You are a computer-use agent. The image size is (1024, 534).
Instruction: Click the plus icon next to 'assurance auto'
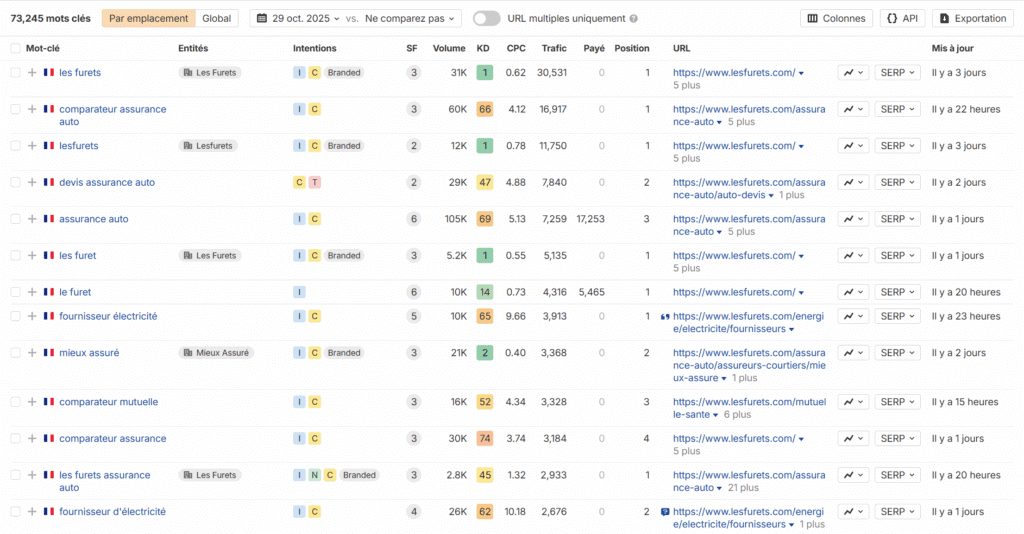pyautogui.click(x=32, y=219)
